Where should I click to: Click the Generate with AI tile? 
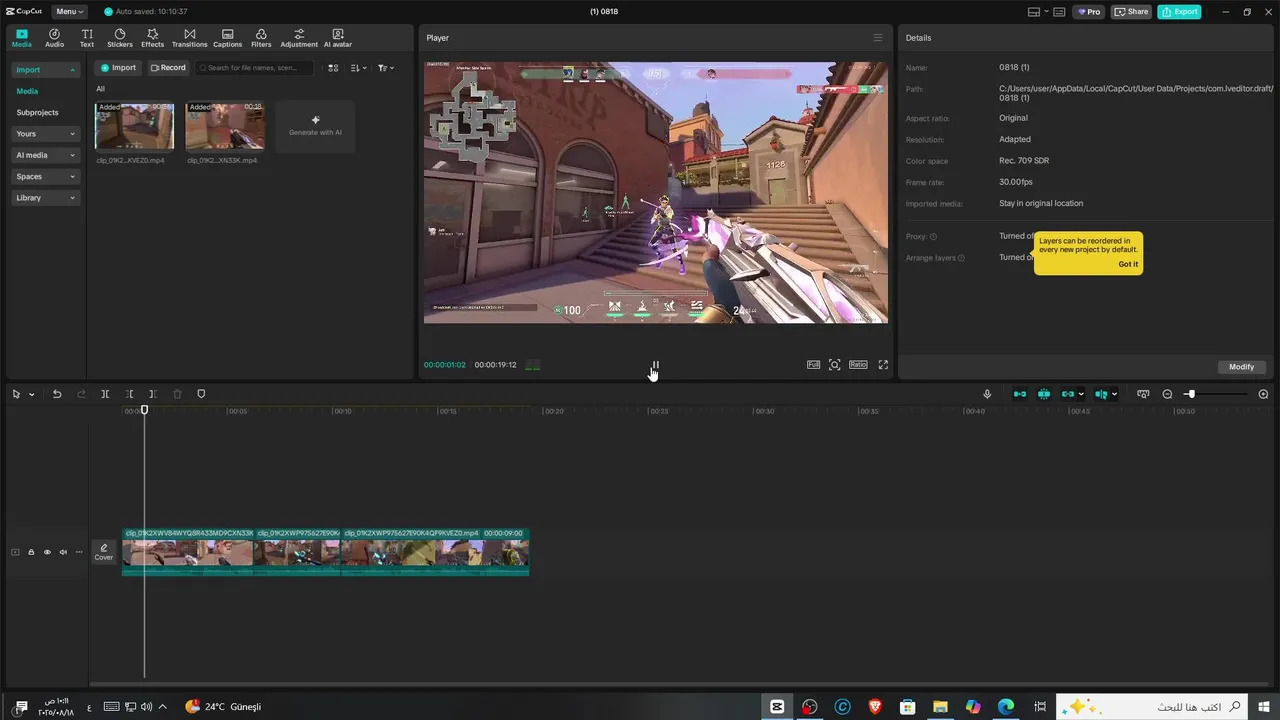pyautogui.click(x=315, y=126)
